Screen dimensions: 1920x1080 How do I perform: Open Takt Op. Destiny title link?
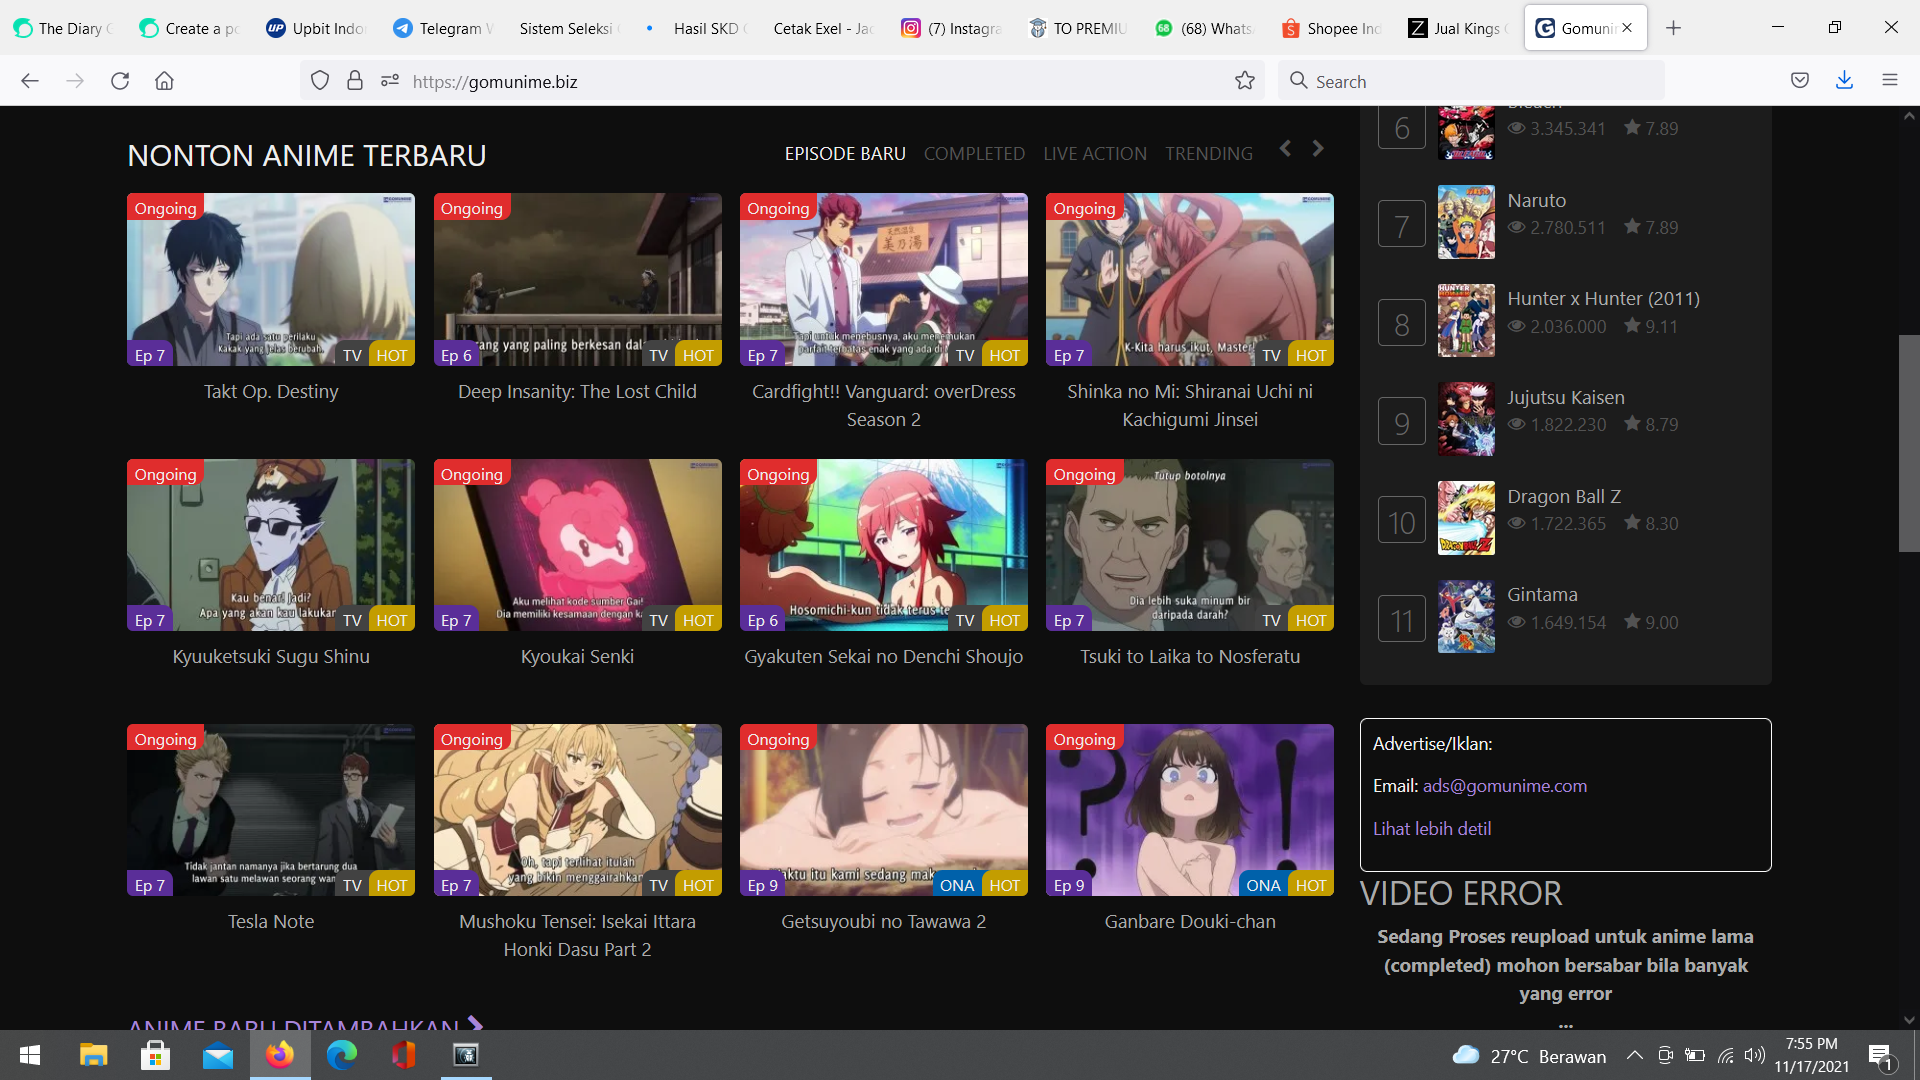(x=271, y=392)
